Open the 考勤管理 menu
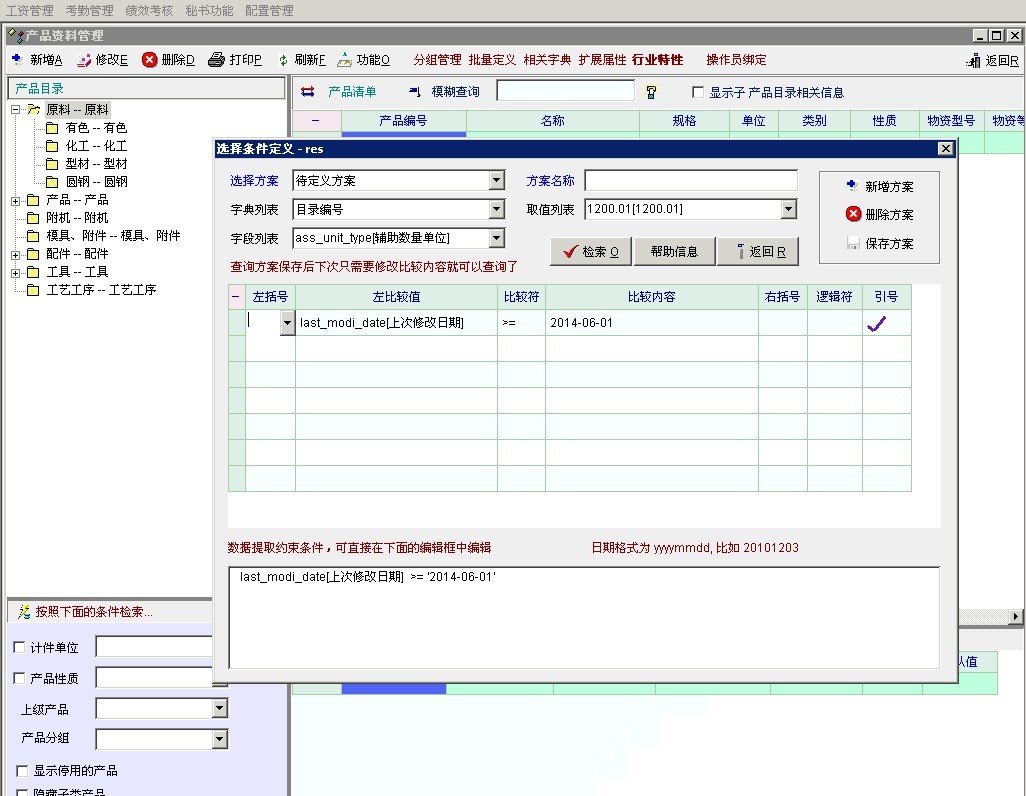 (90, 10)
